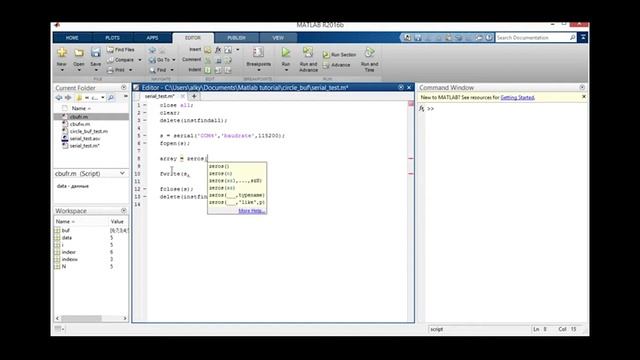The width and height of the screenshot is (640, 360).
Task: Expand the Go To dropdown arrow
Action: [x=174, y=60]
